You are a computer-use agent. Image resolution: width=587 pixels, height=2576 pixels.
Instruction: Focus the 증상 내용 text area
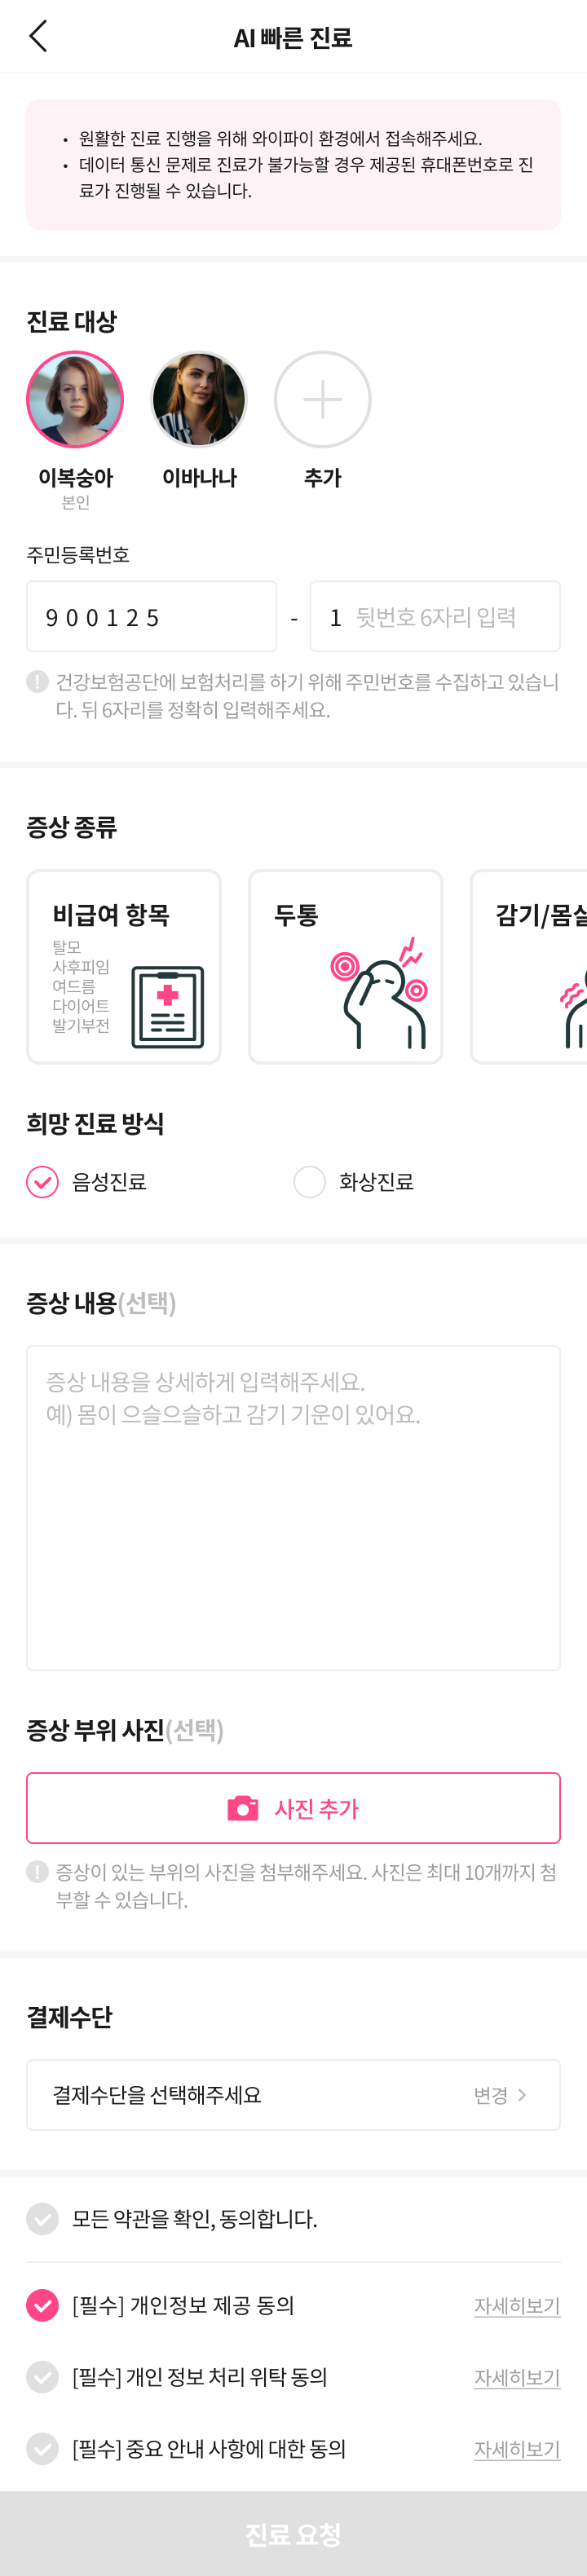pos(293,1507)
